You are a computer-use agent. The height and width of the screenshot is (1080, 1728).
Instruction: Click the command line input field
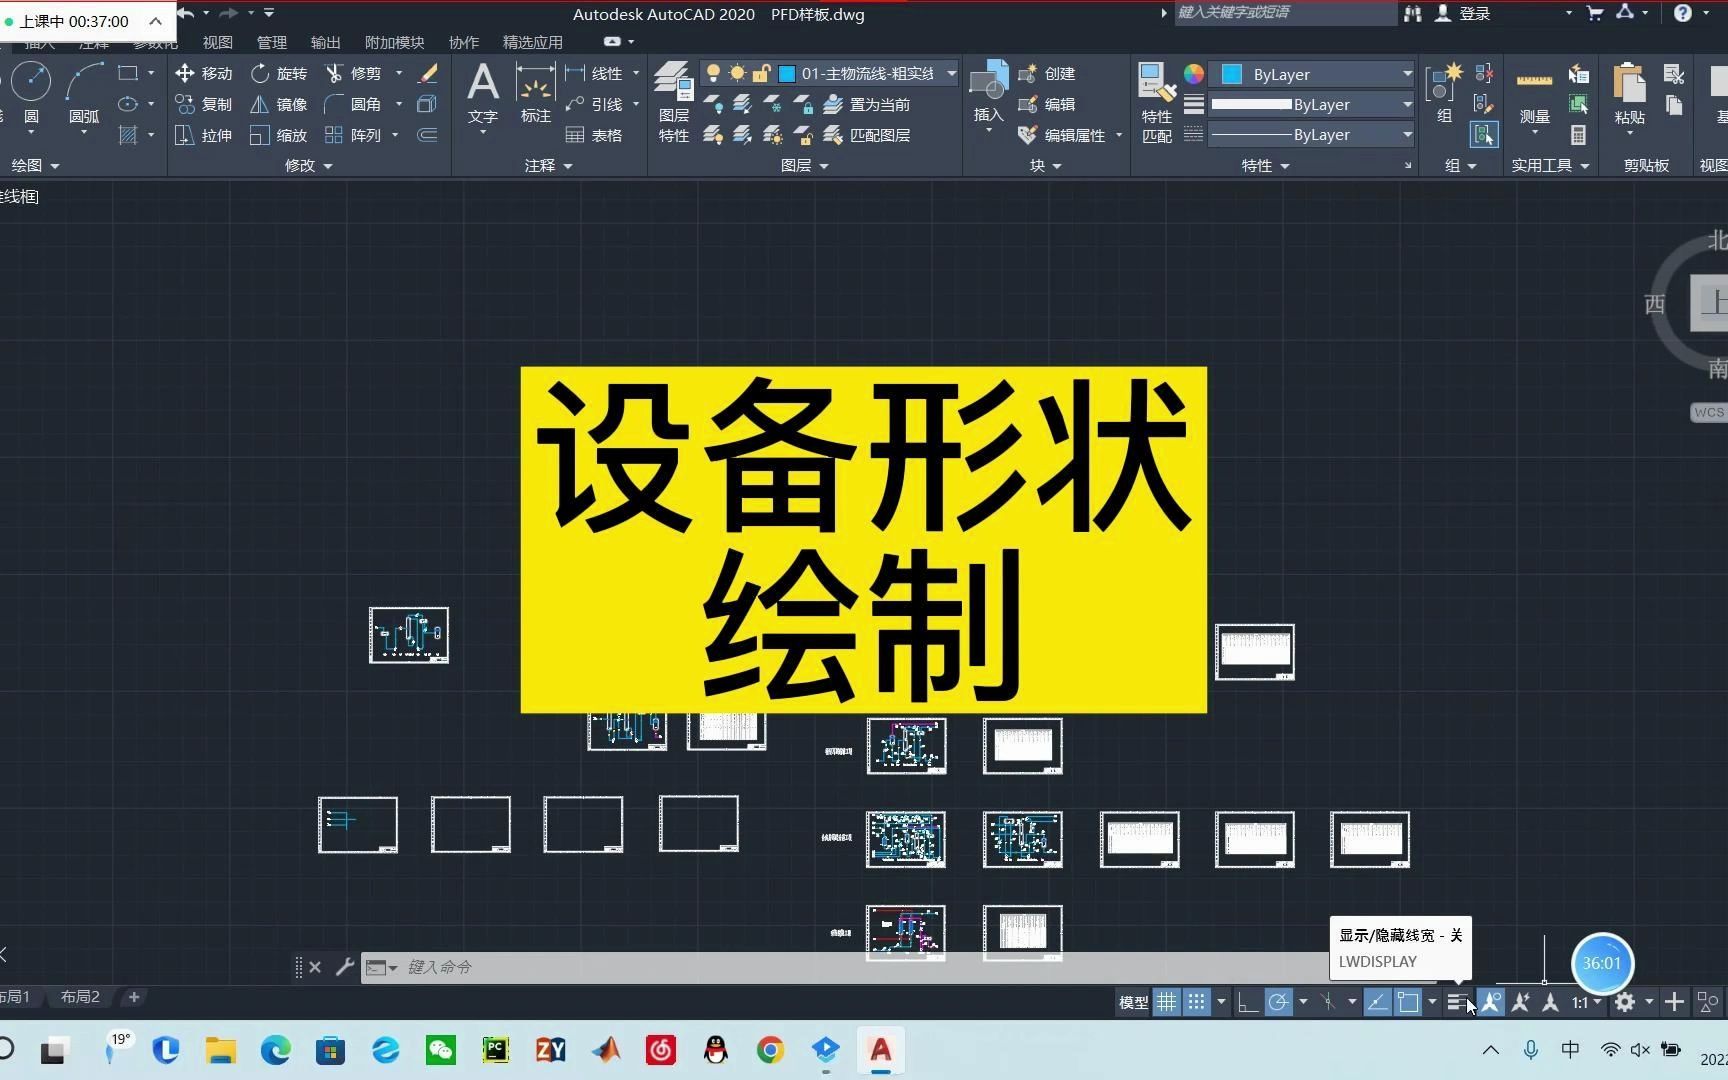[860, 967]
